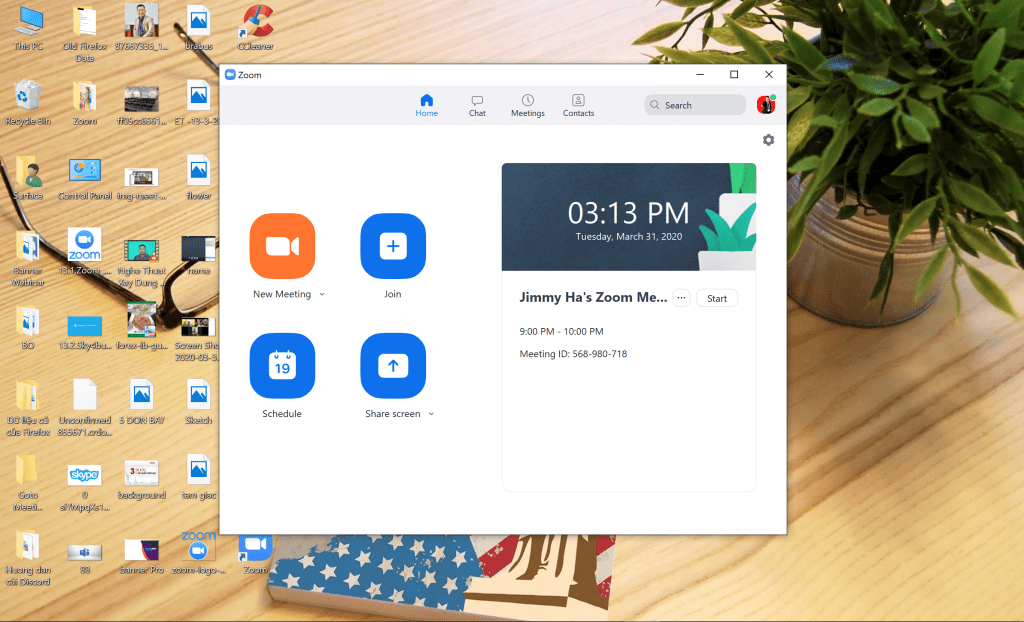Click the blue Join plus icon
The height and width of the screenshot is (622, 1024).
[x=393, y=246]
